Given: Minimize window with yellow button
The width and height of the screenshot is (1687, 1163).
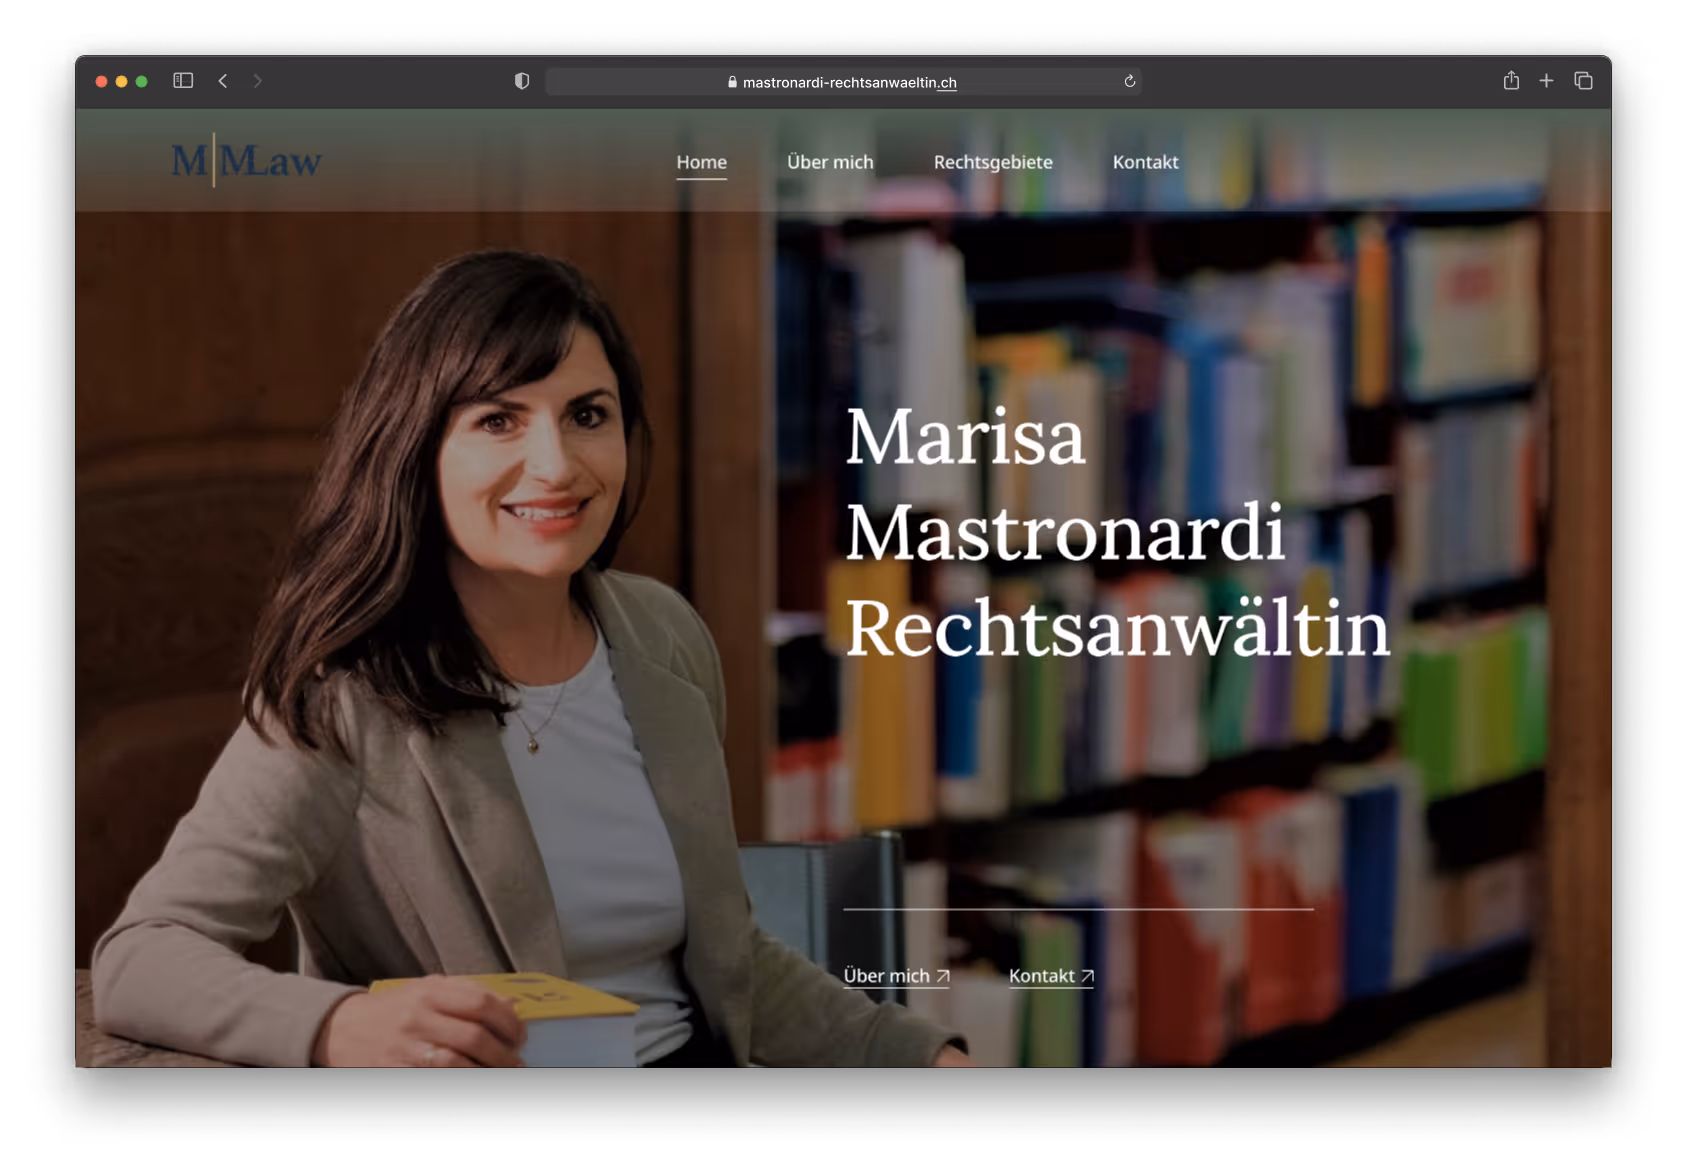Looking at the screenshot, I should coord(121,81).
